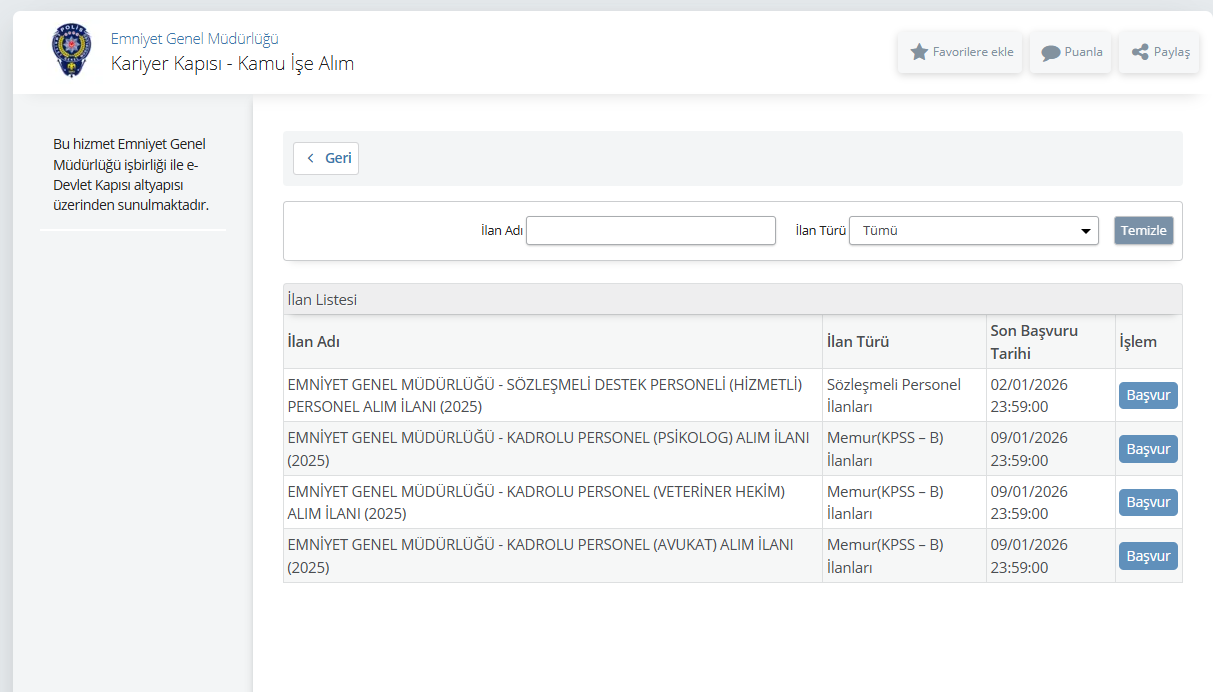
Task: Share the page using Paylaş
Action: point(1159,52)
